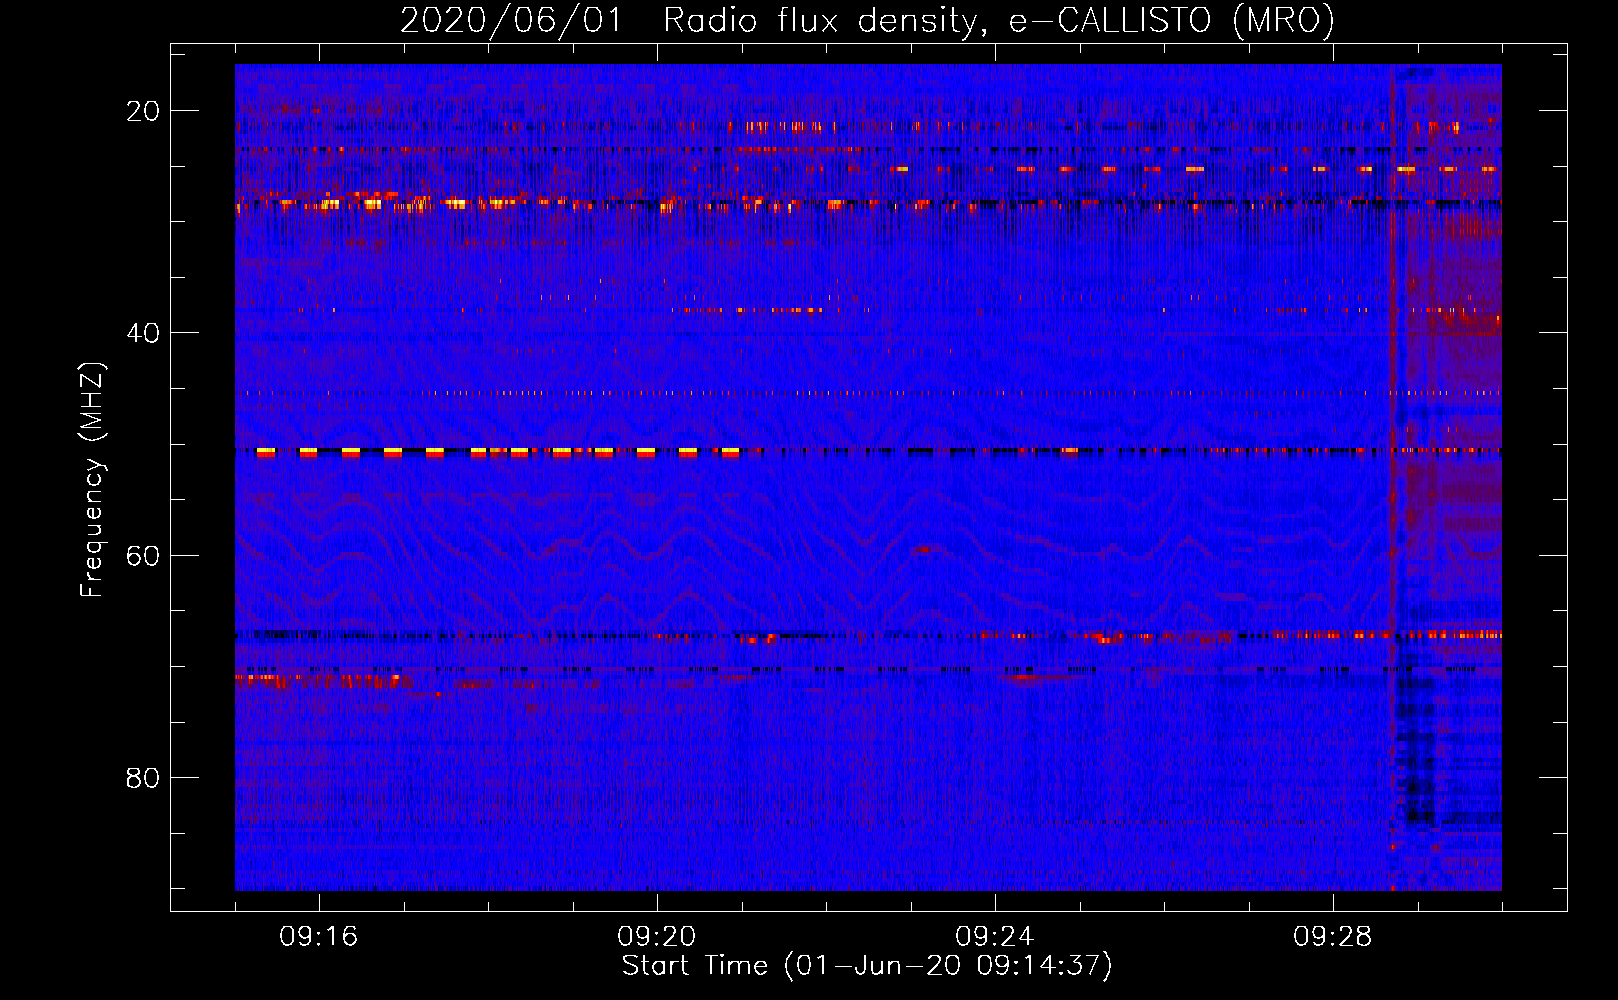Click the 60 frequency tick label
The image size is (1618, 1000).
coord(143,556)
